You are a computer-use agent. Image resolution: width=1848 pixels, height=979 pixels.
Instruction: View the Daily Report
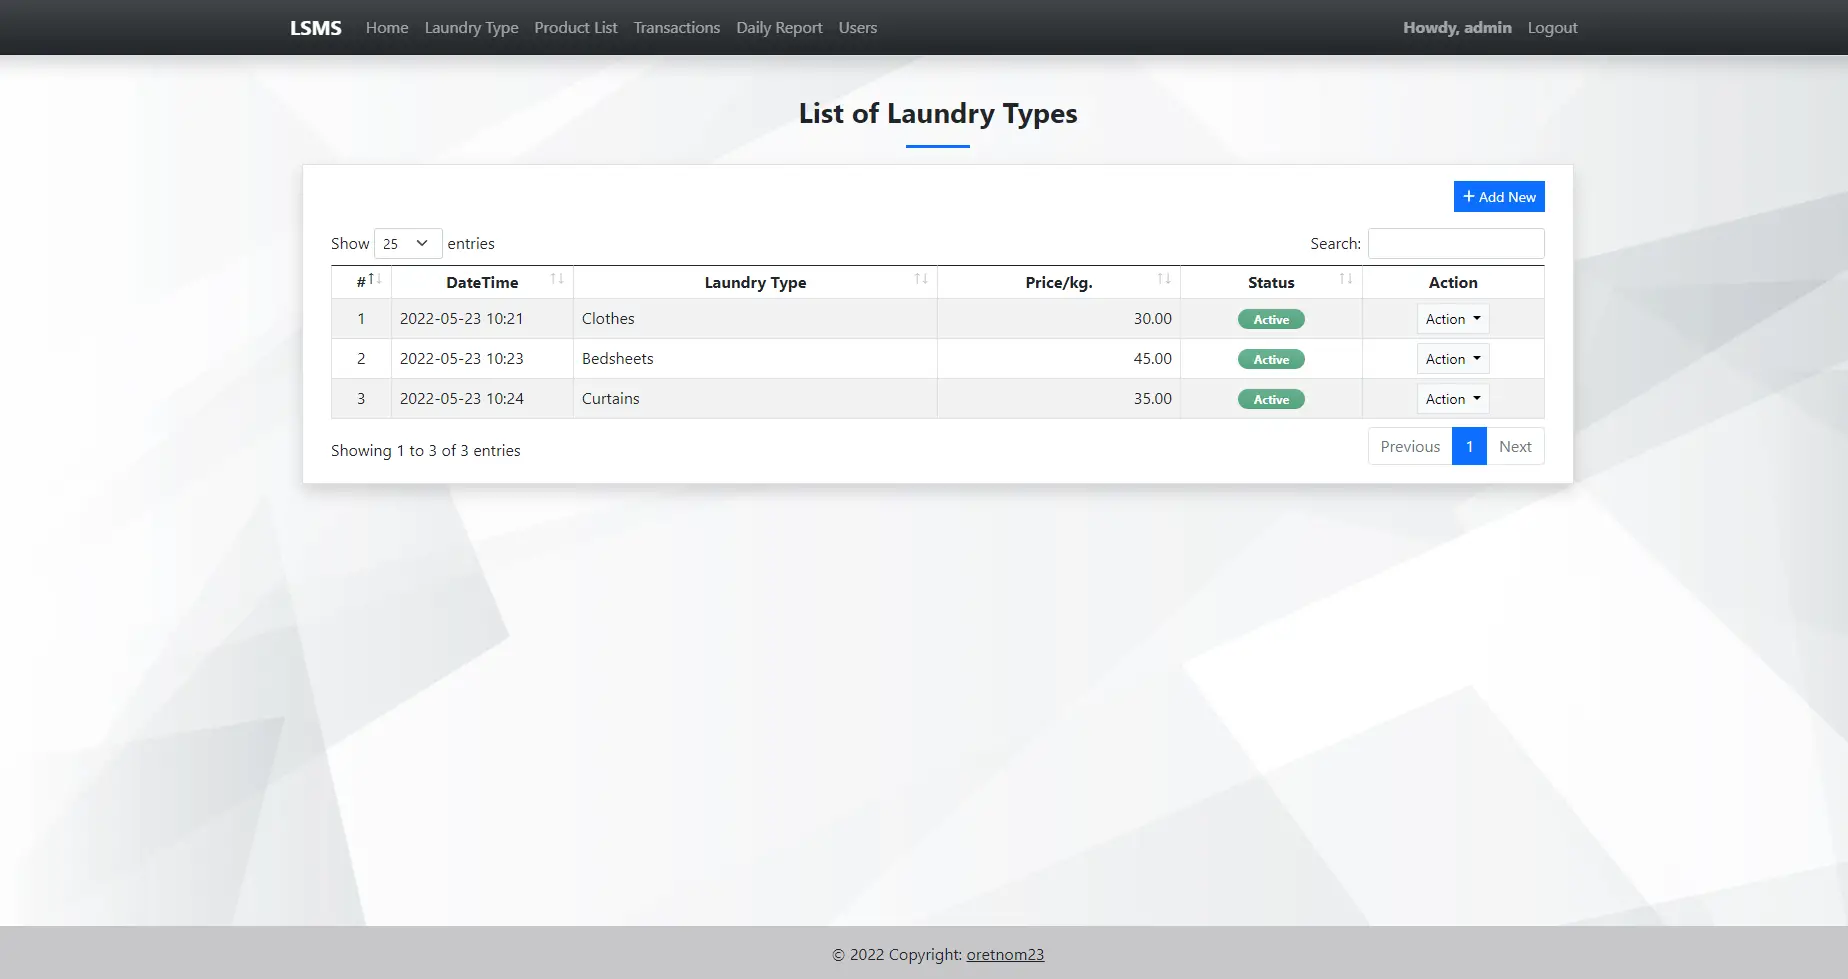click(x=780, y=28)
